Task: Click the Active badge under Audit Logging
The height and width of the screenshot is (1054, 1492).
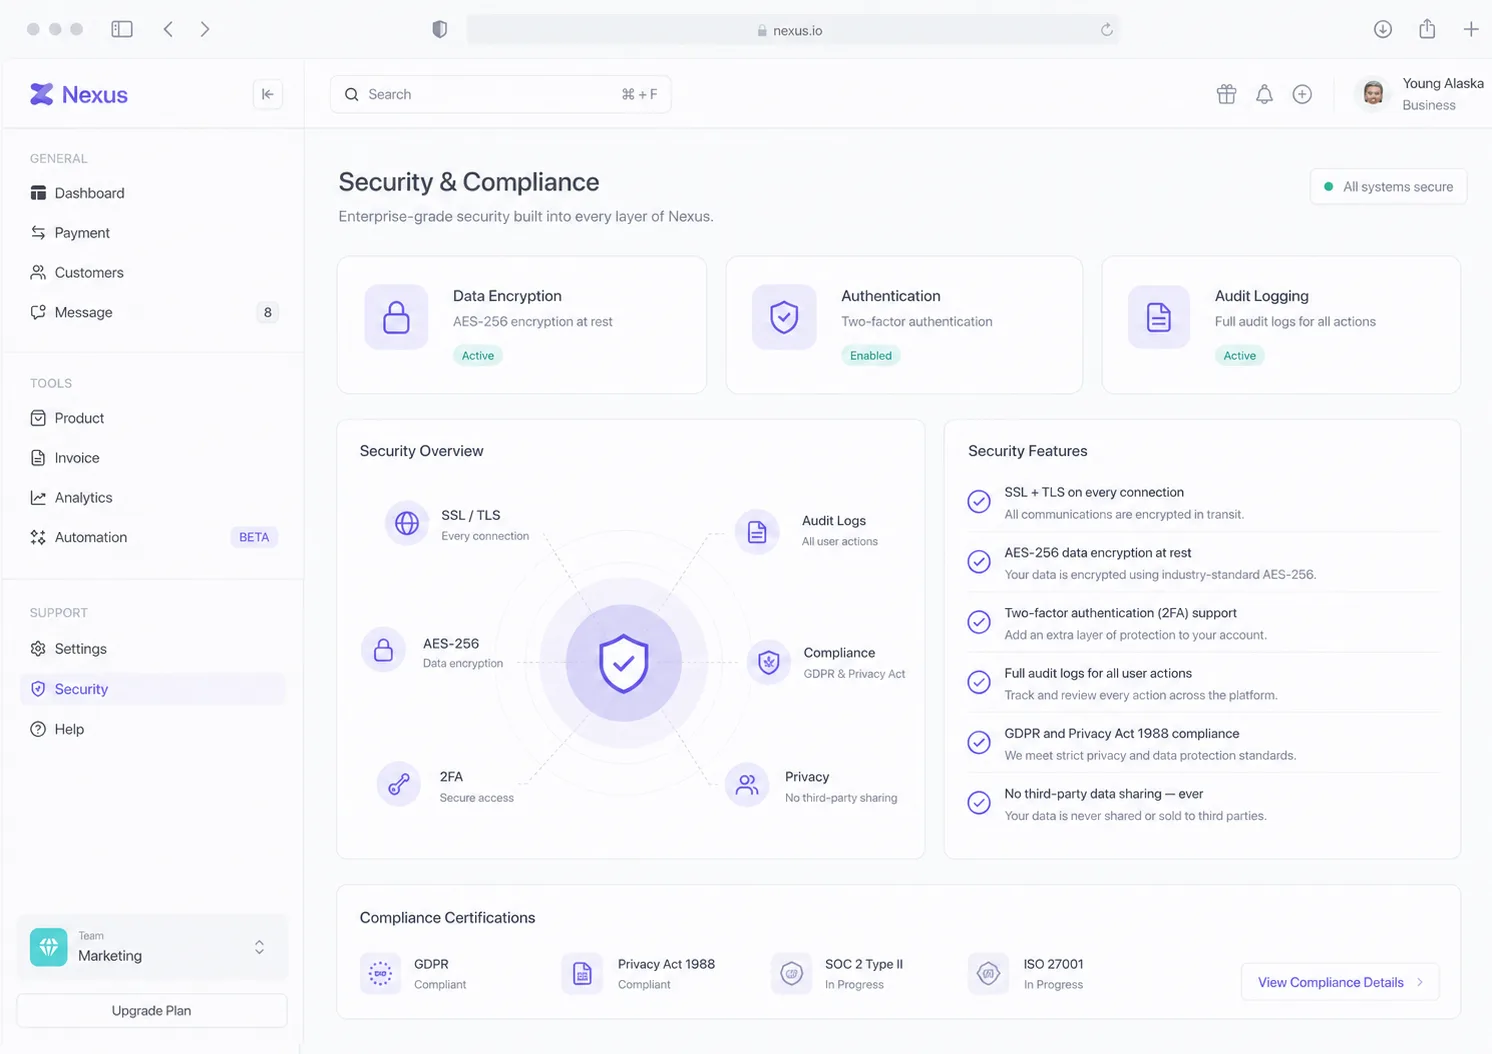Action: pyautogui.click(x=1240, y=355)
